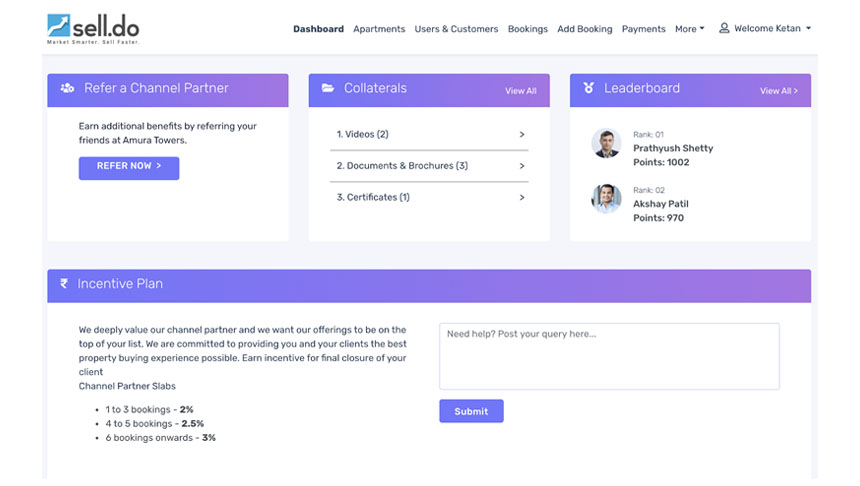Image resolution: width=860 pixels, height=486 pixels.
Task: Click the Collaterals heading text
Action: tap(375, 88)
